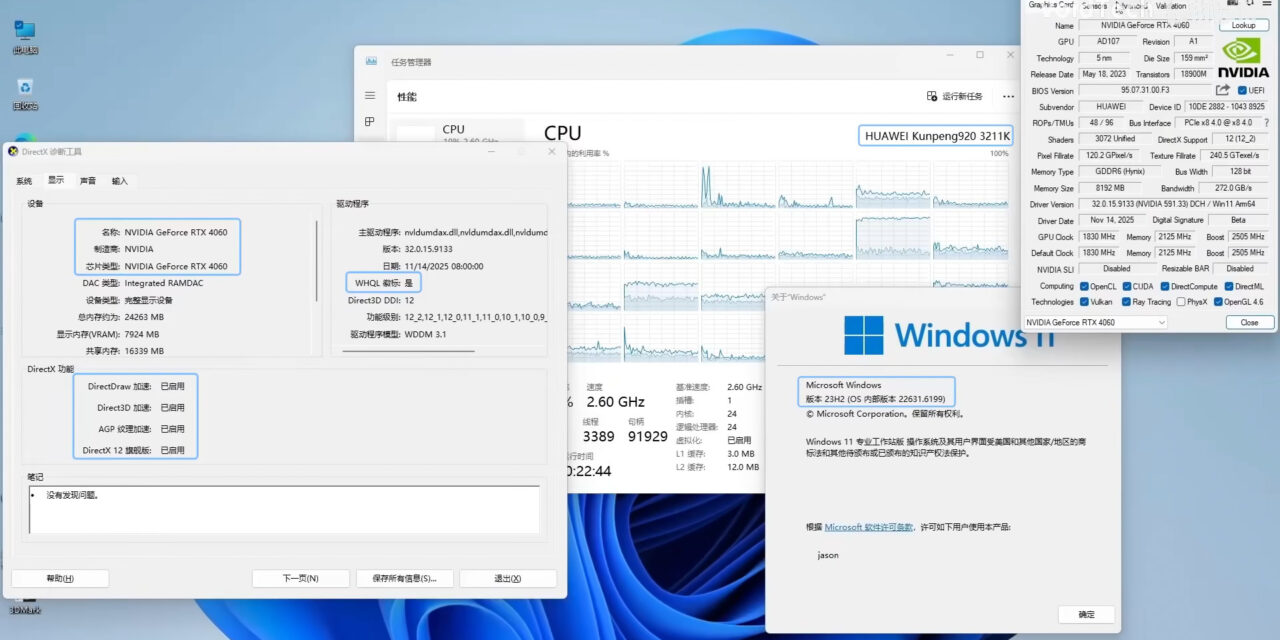Click the Lookup button in GPU-Z

(1243, 25)
